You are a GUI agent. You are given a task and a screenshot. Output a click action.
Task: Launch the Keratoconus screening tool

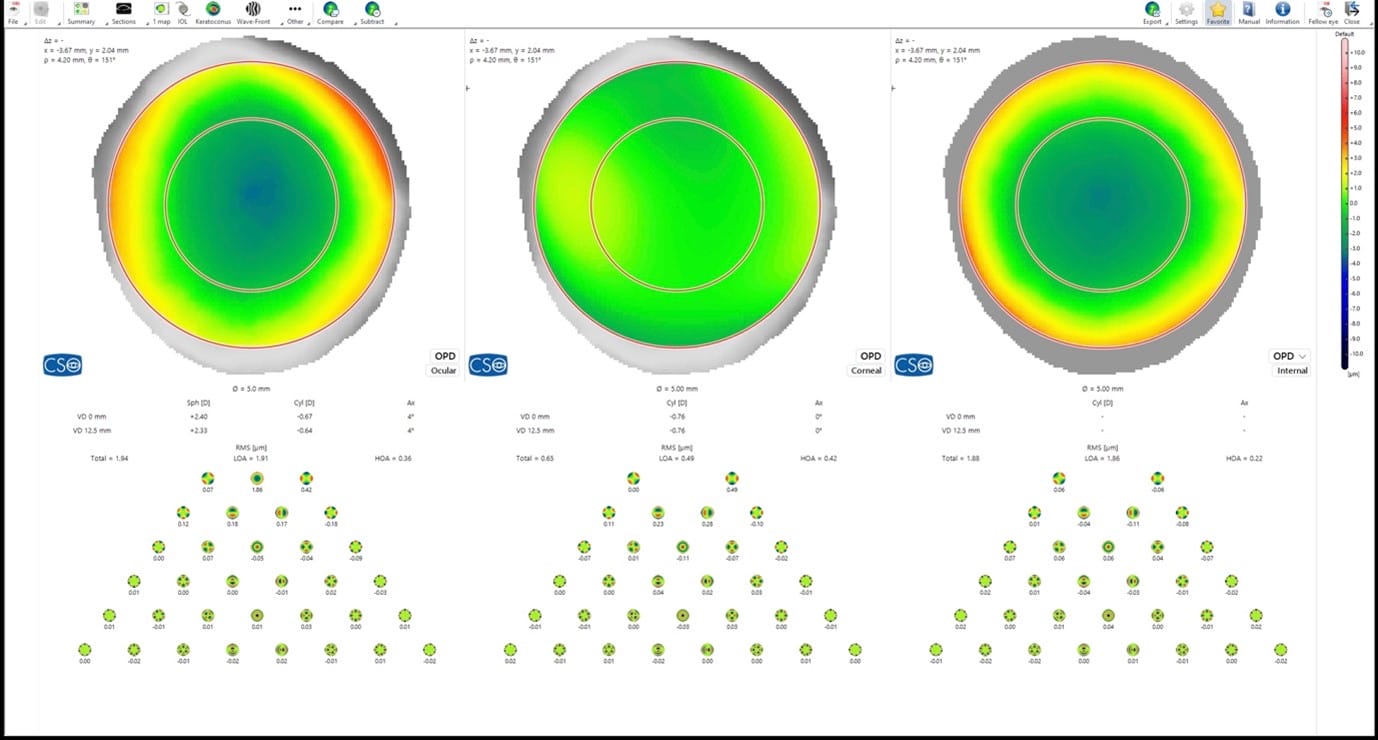pyautogui.click(x=212, y=12)
